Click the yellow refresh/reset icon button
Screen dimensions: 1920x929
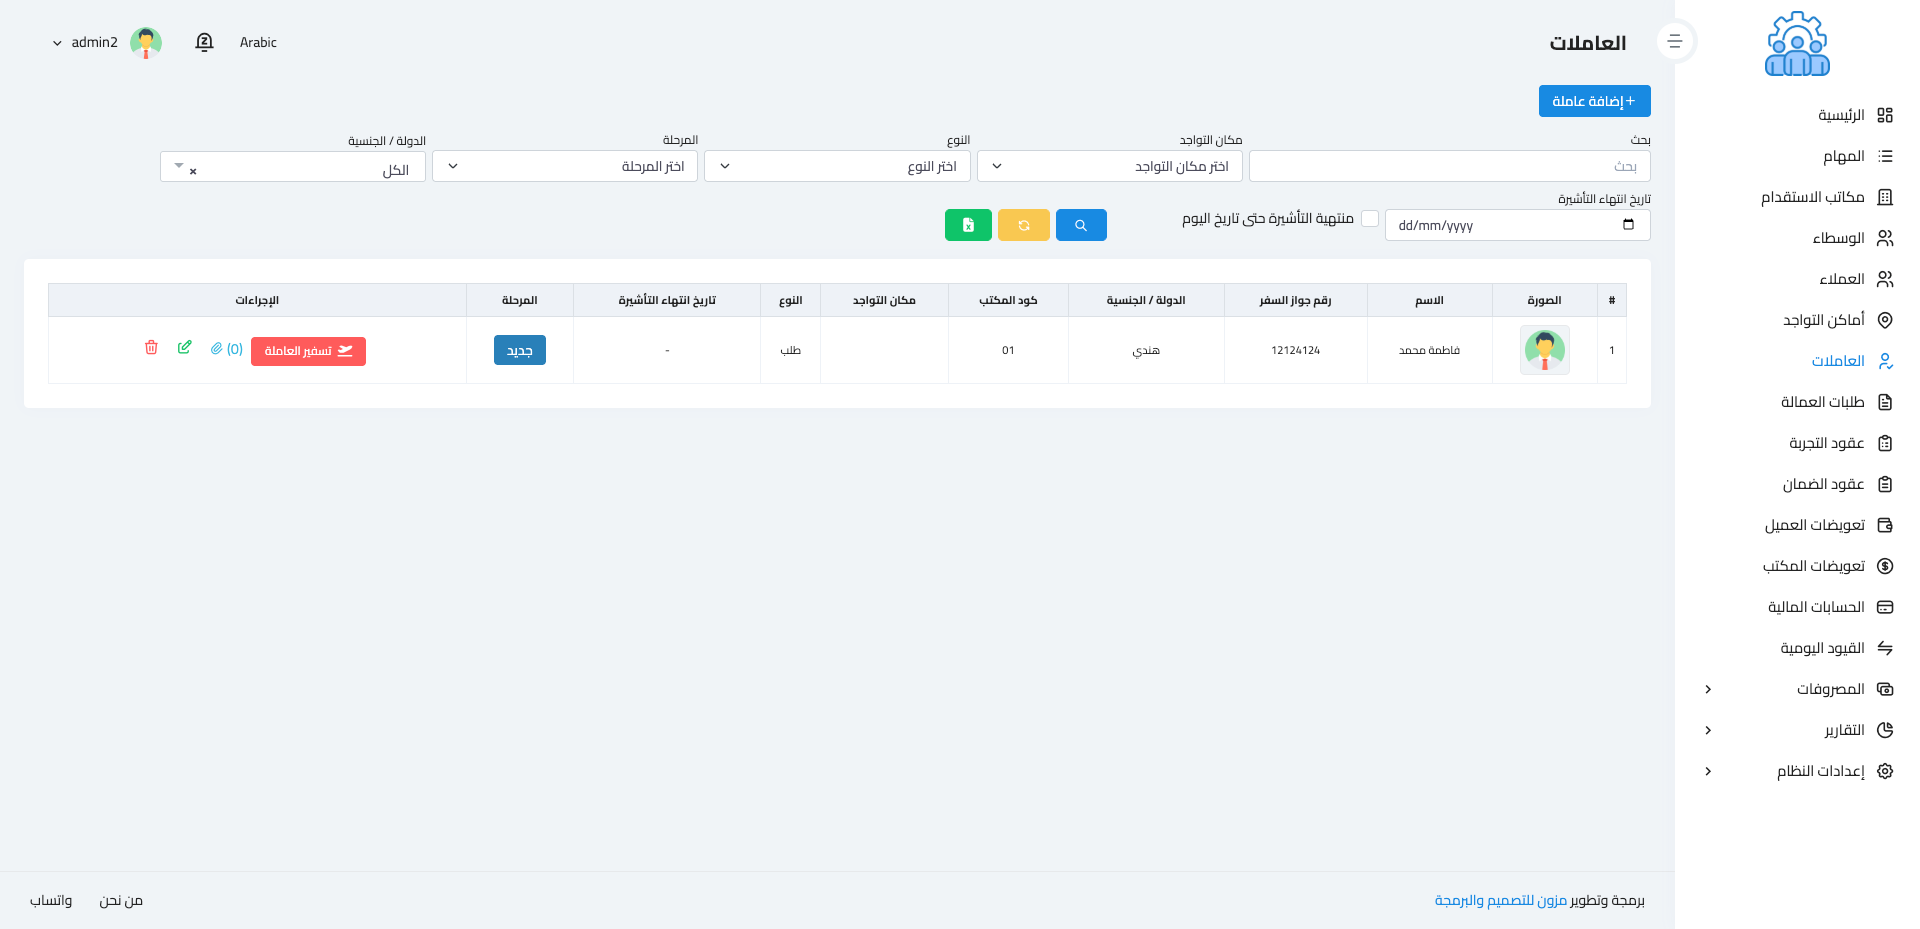click(1023, 225)
